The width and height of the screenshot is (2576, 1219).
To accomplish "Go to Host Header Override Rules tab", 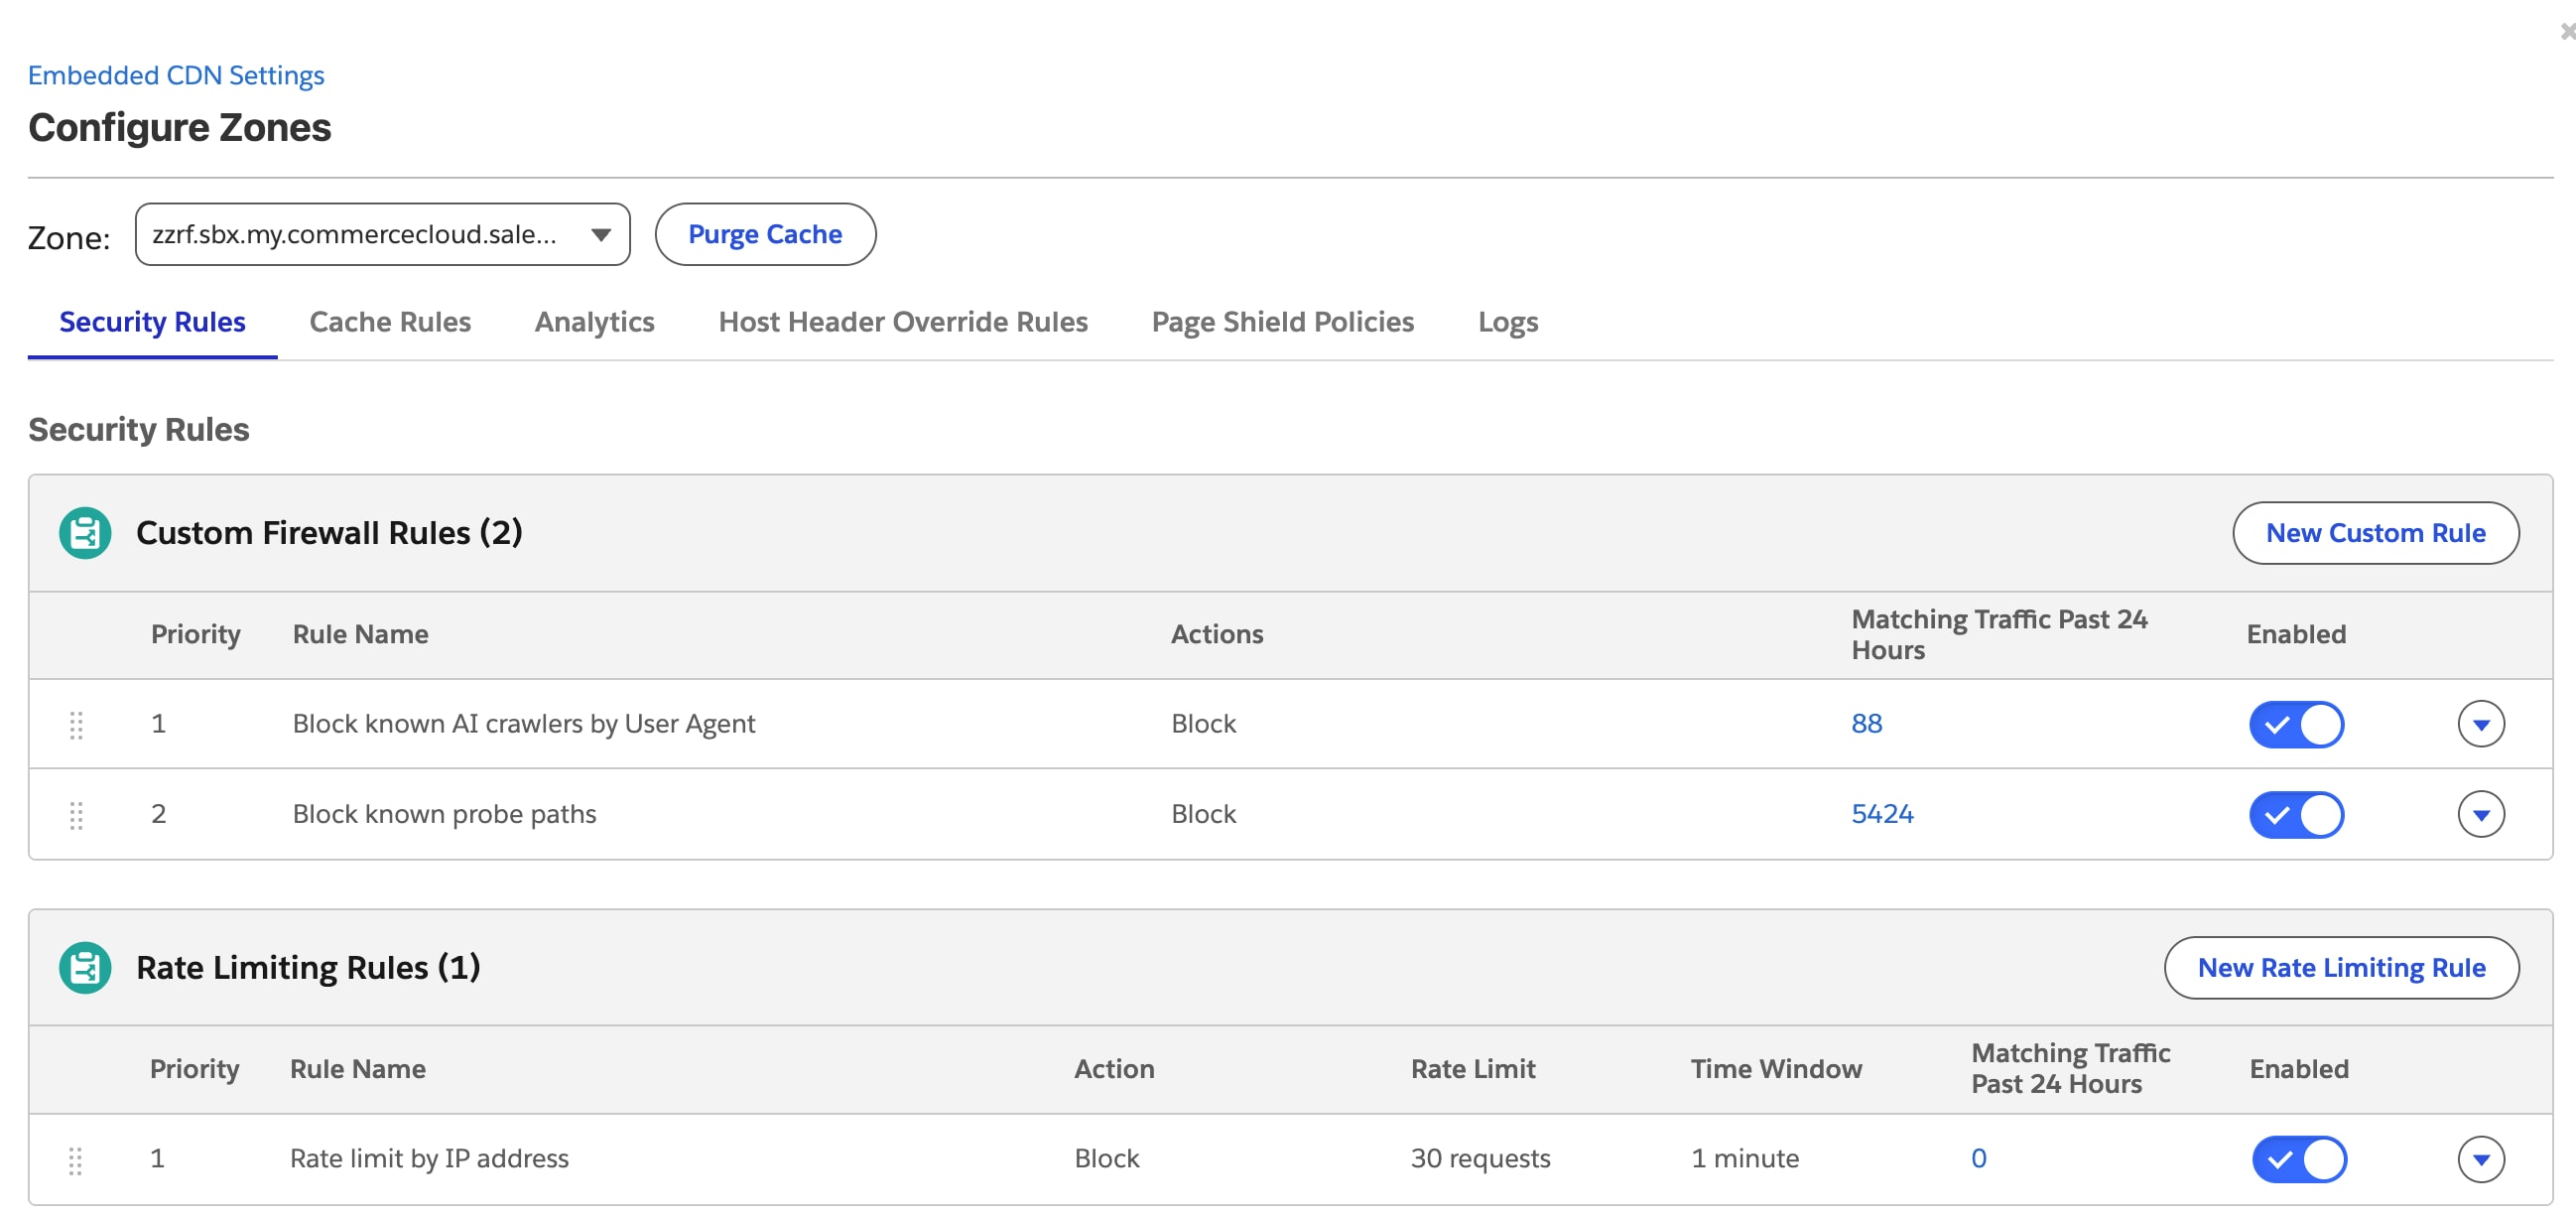I will pos(903,322).
